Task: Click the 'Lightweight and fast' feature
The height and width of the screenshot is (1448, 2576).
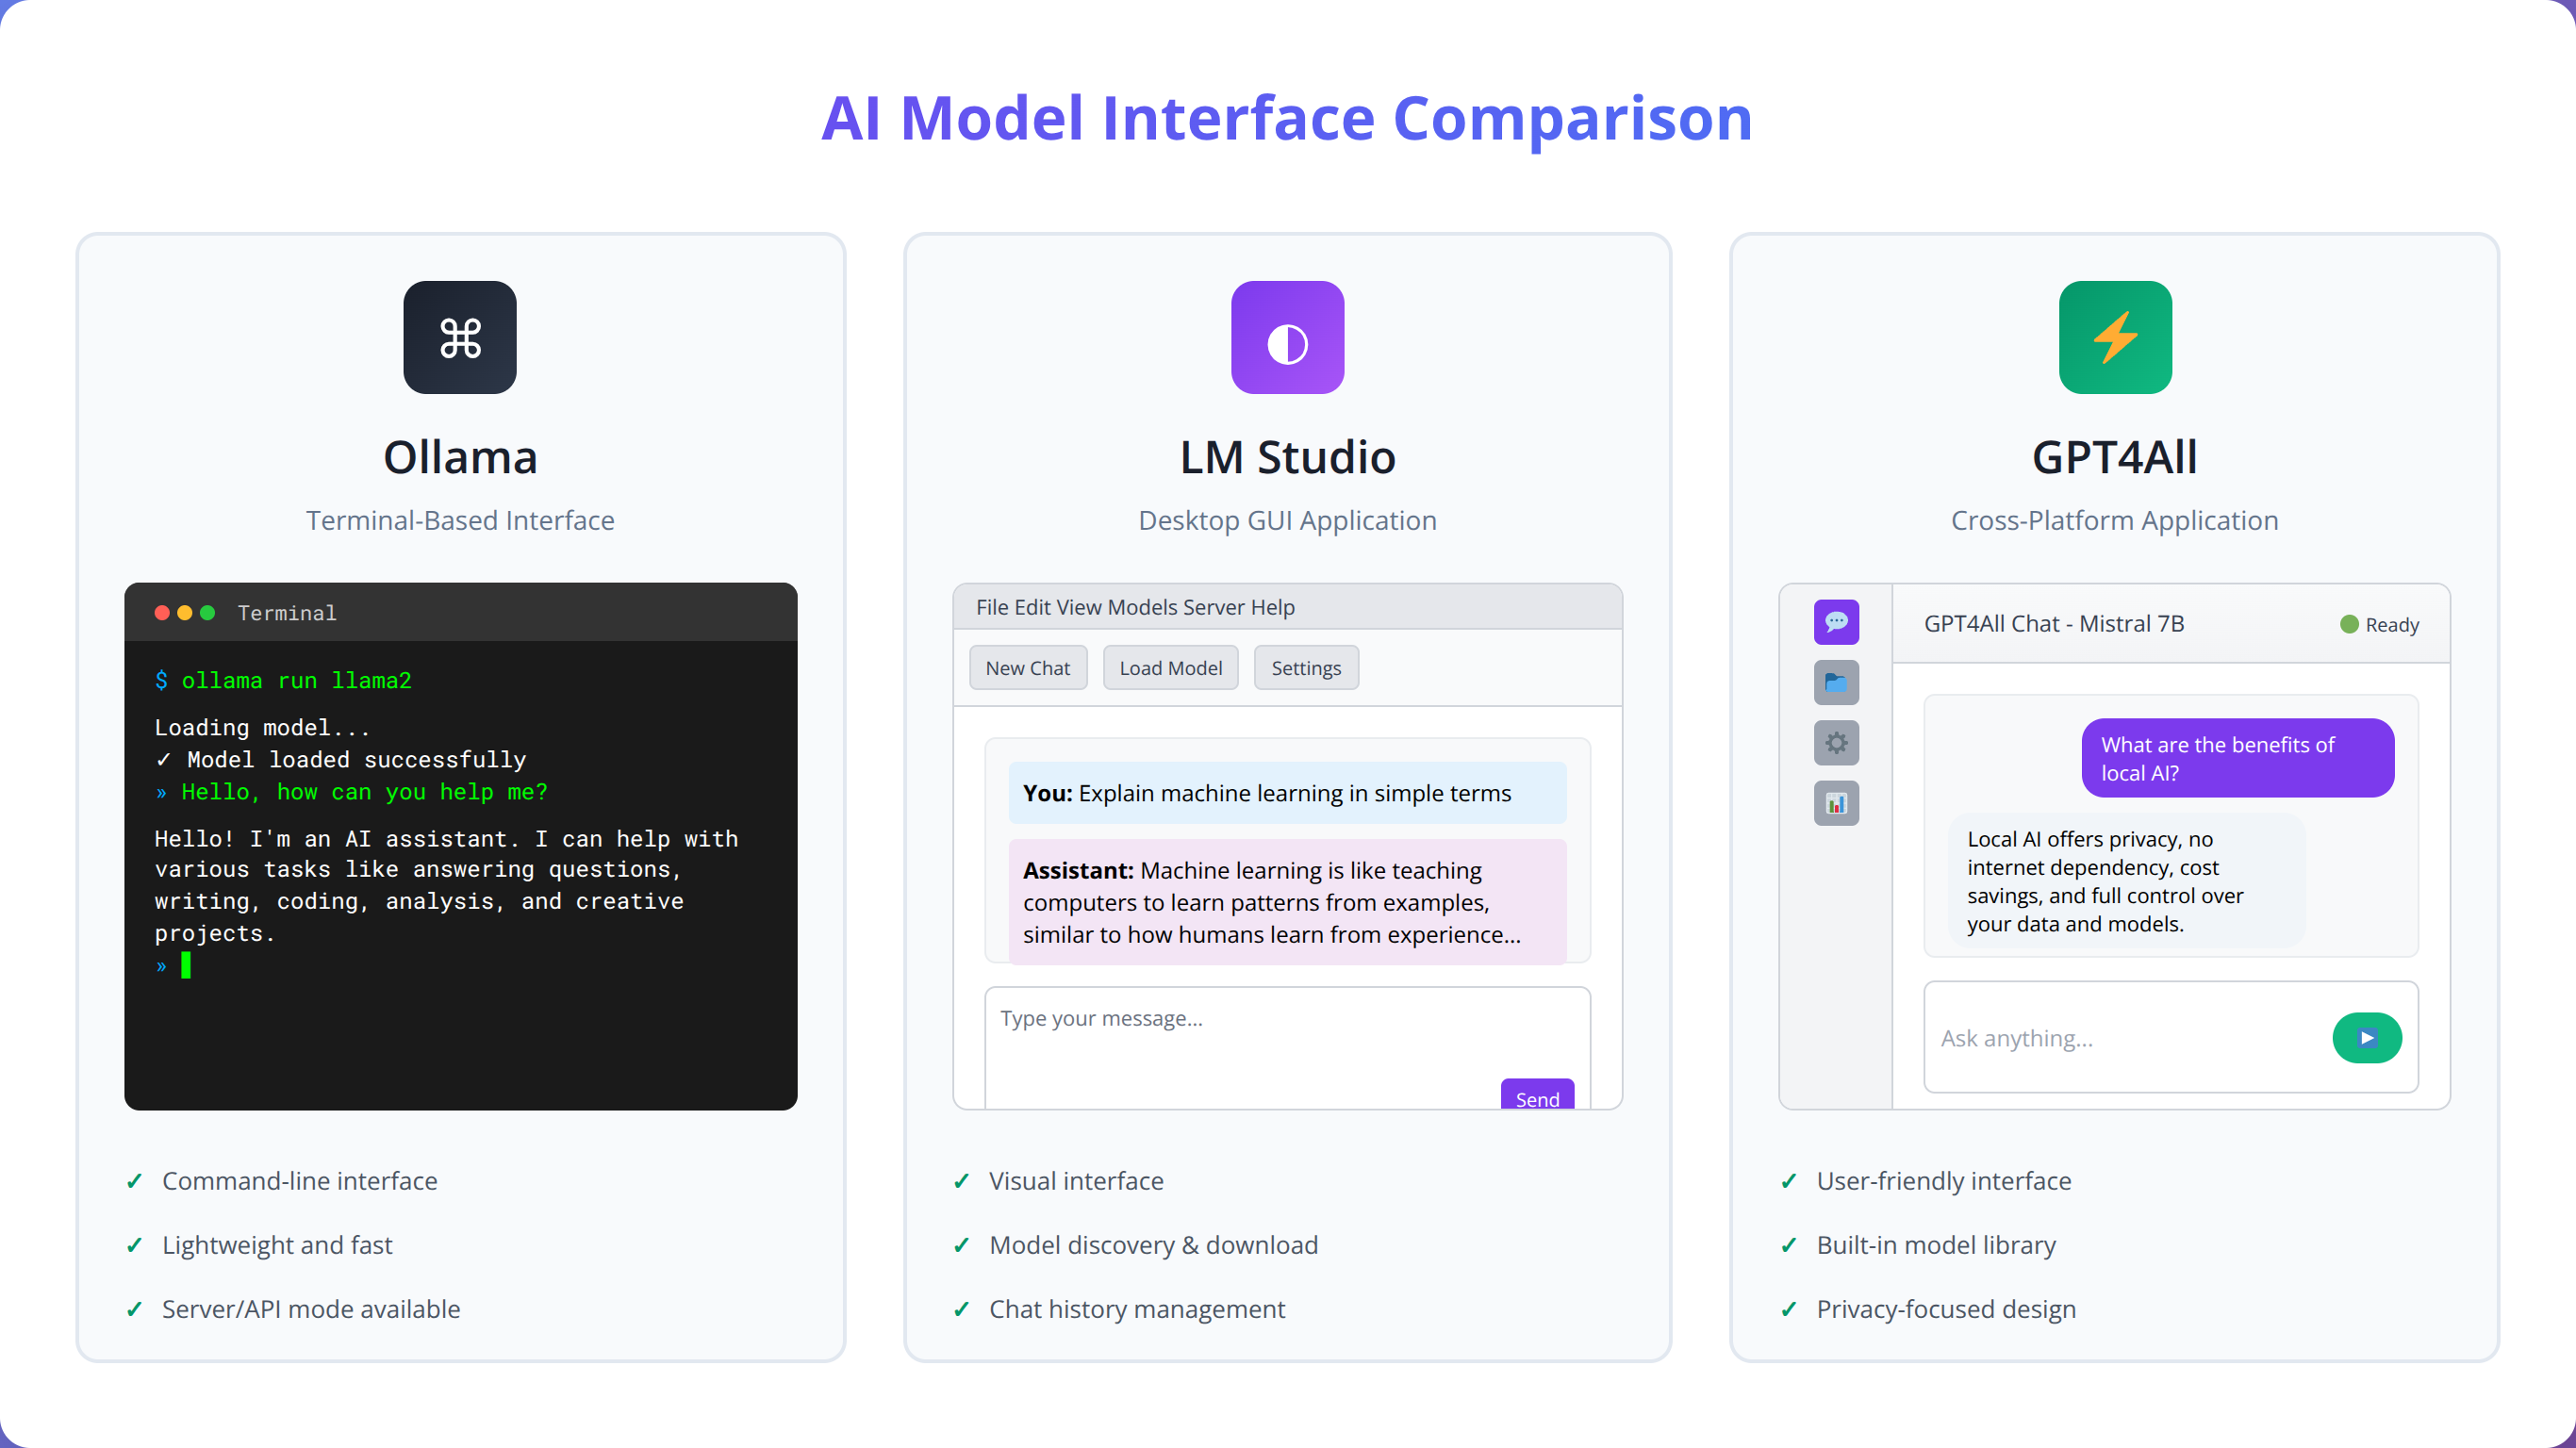Action: click(277, 1245)
